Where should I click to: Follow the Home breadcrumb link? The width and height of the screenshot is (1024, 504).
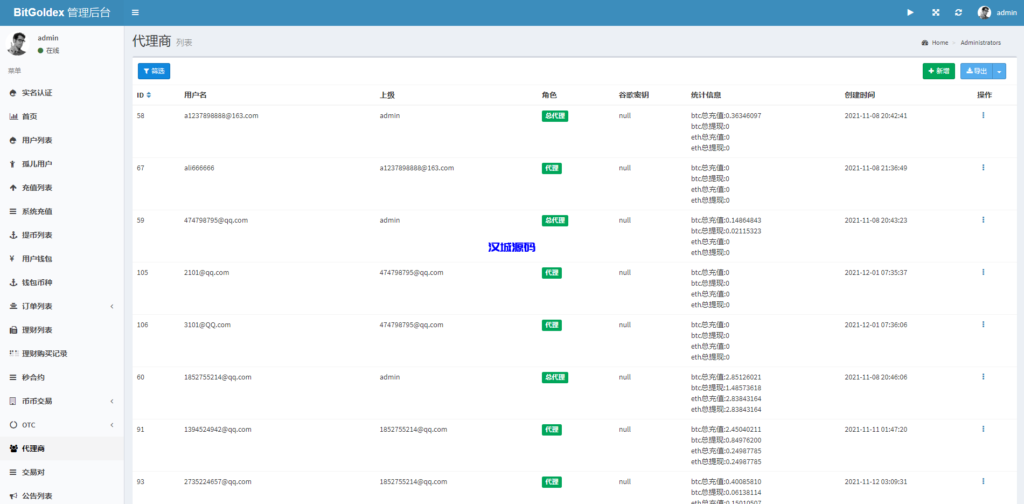coord(935,42)
